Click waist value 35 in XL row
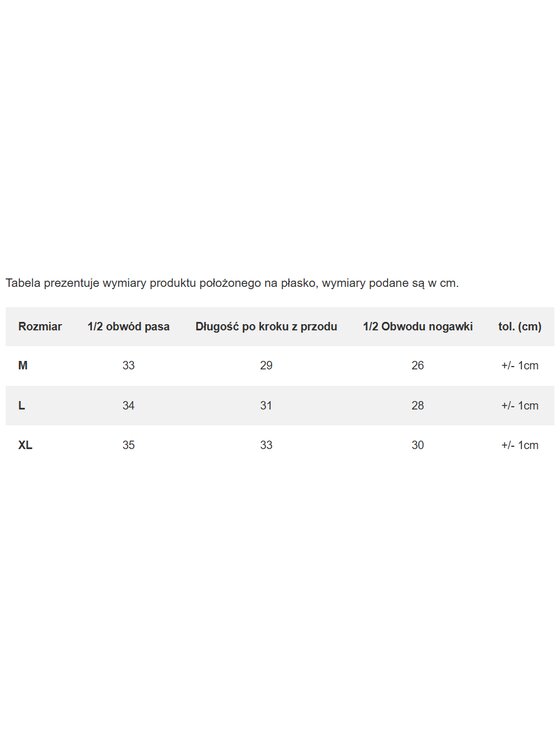 pyautogui.click(x=128, y=445)
